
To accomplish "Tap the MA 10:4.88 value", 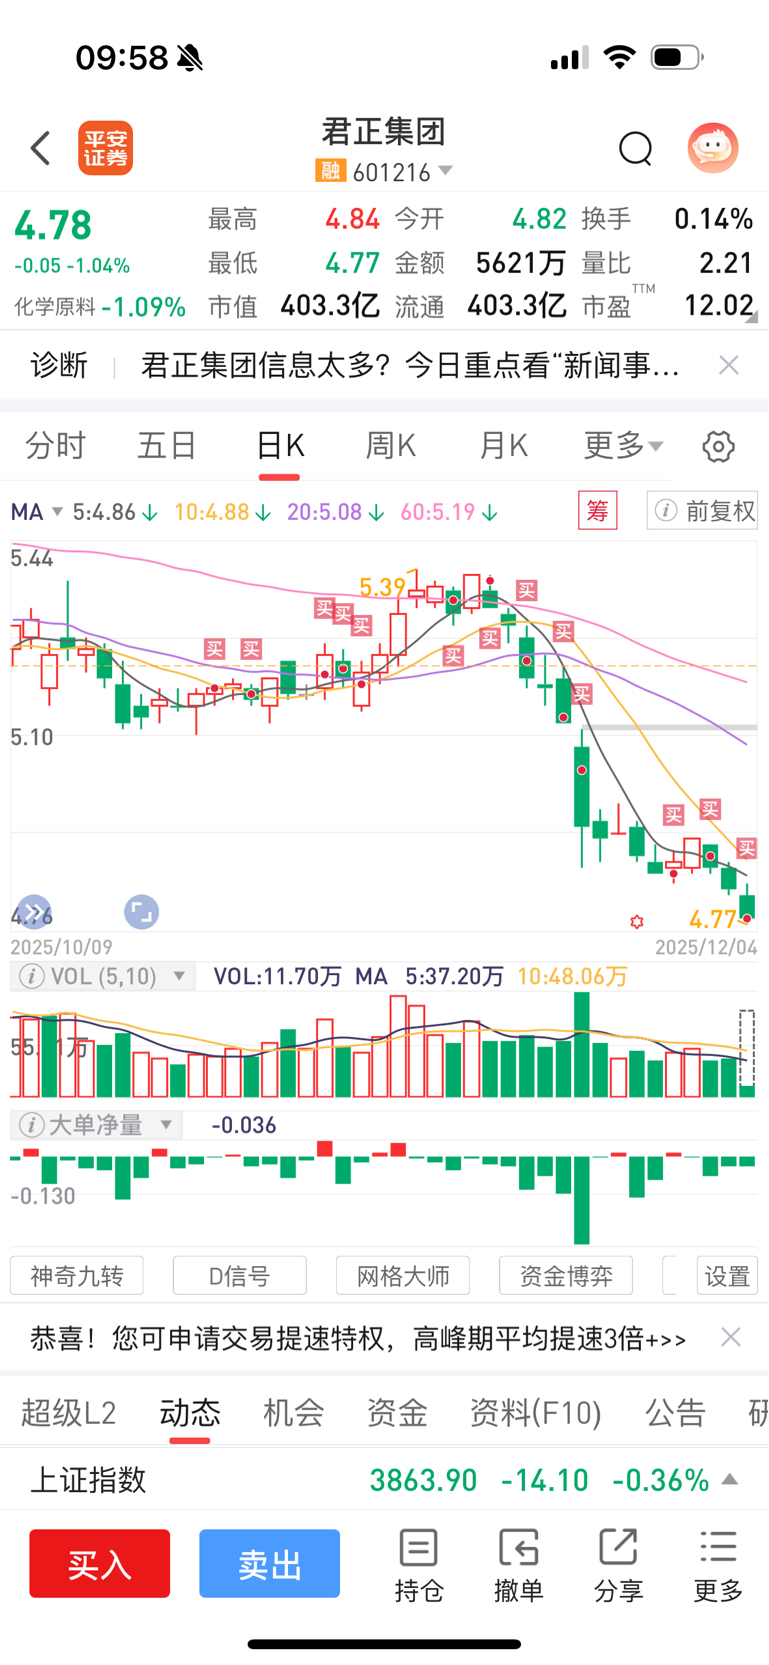I will point(223,512).
